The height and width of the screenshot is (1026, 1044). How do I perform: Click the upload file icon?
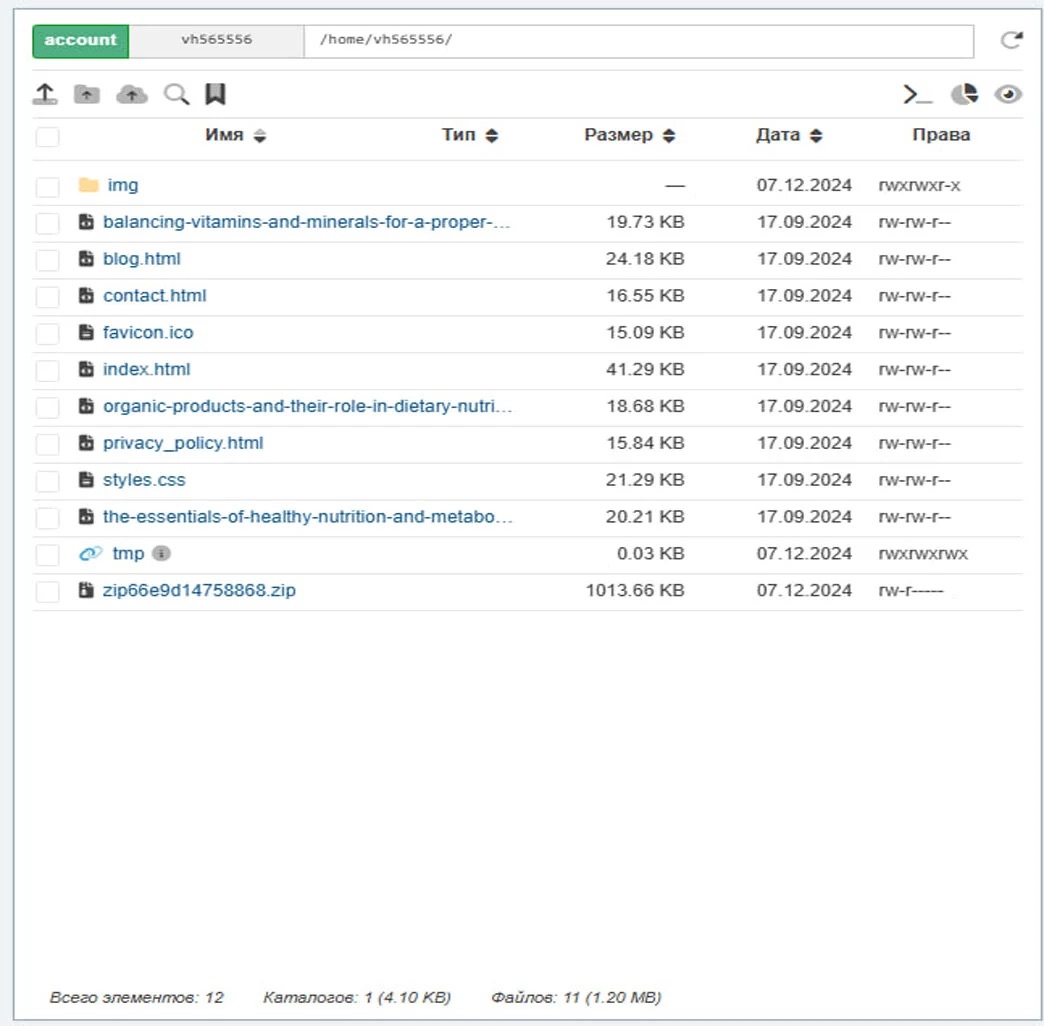(x=45, y=94)
